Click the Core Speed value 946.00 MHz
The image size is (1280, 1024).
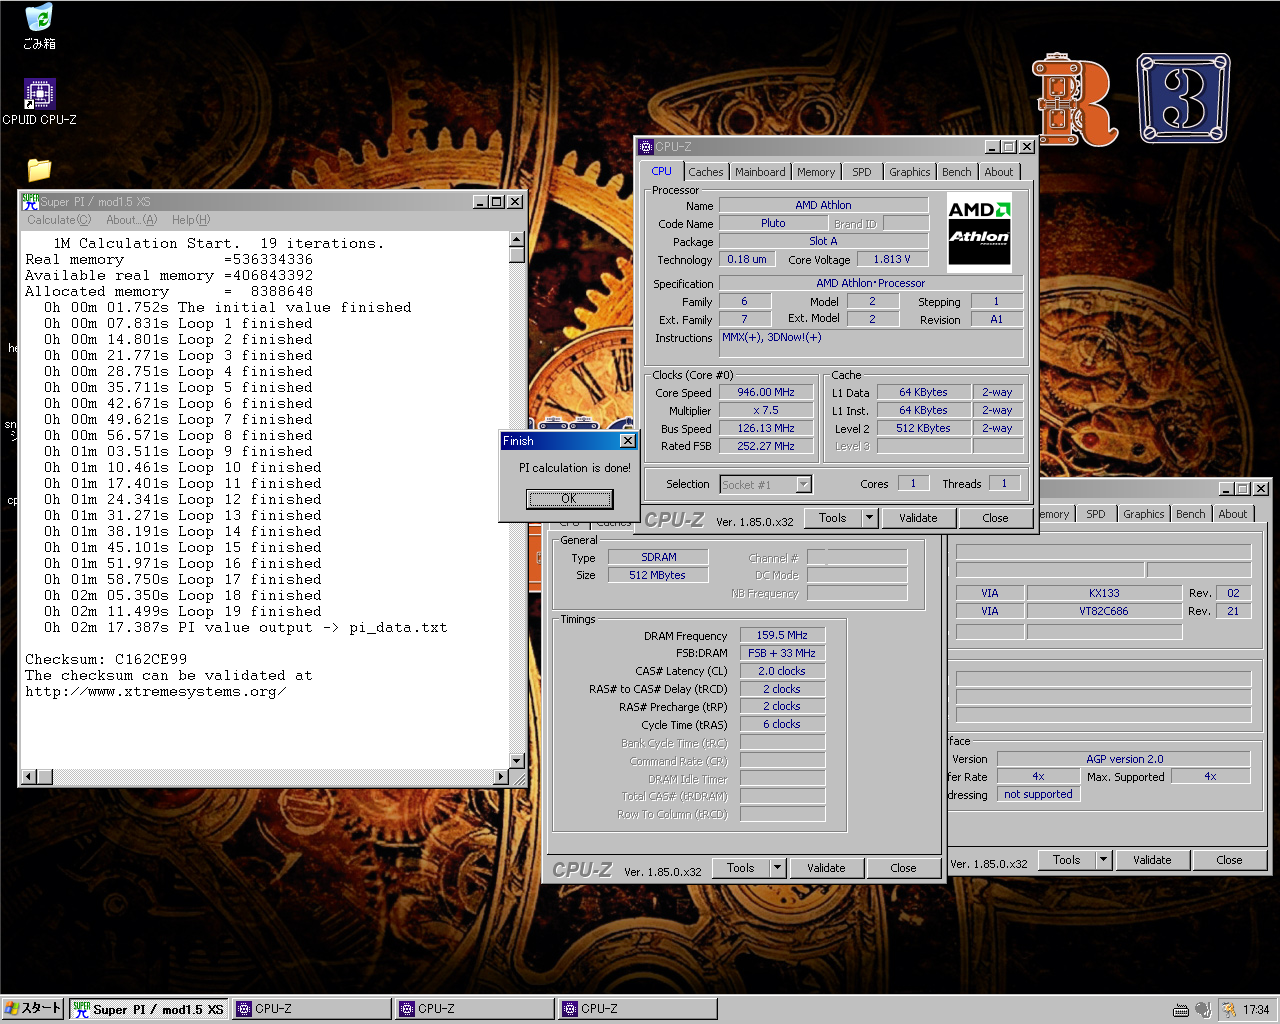[766, 392]
